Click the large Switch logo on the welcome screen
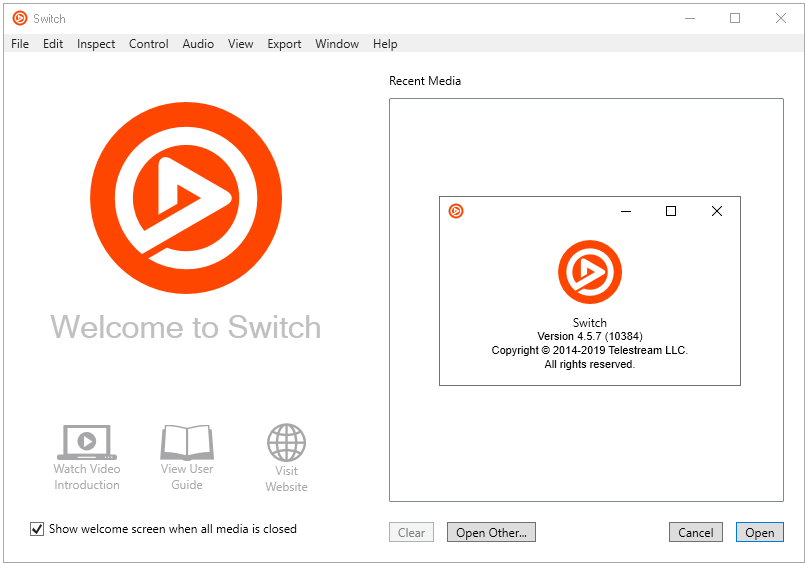This screenshot has width=807, height=564. pyautogui.click(x=186, y=198)
